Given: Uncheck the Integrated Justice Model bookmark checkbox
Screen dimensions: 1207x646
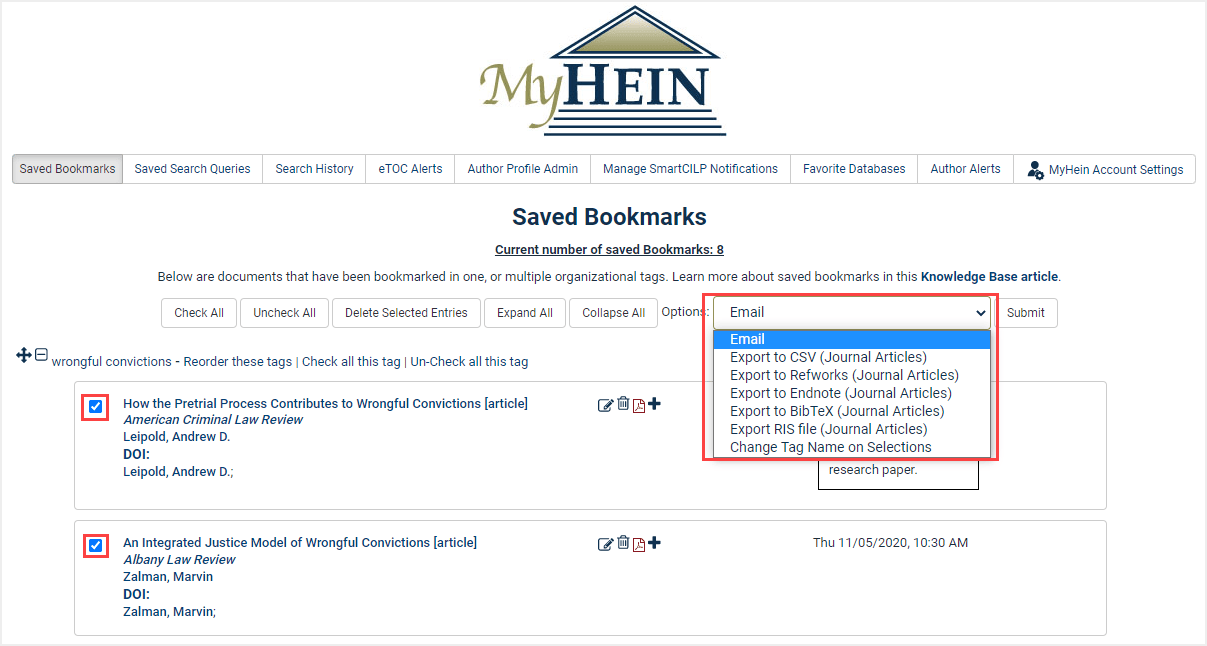Looking at the screenshot, I should pyautogui.click(x=95, y=546).
